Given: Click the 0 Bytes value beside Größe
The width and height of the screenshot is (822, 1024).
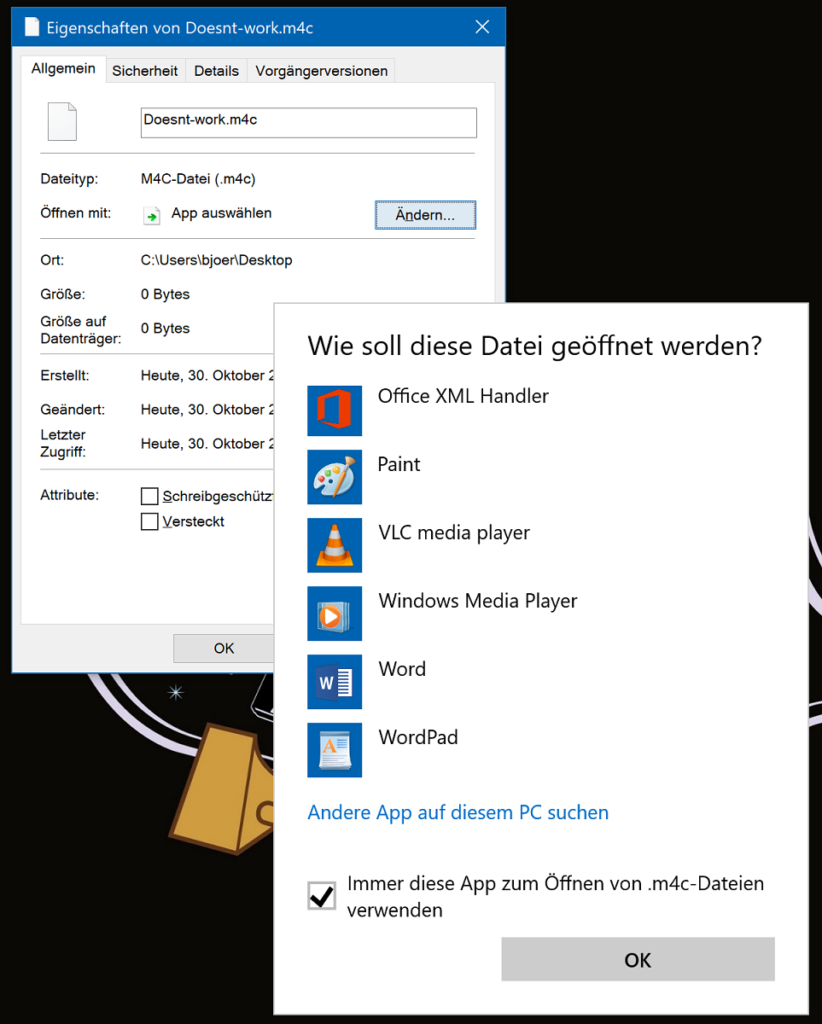Looking at the screenshot, I should point(165,294).
